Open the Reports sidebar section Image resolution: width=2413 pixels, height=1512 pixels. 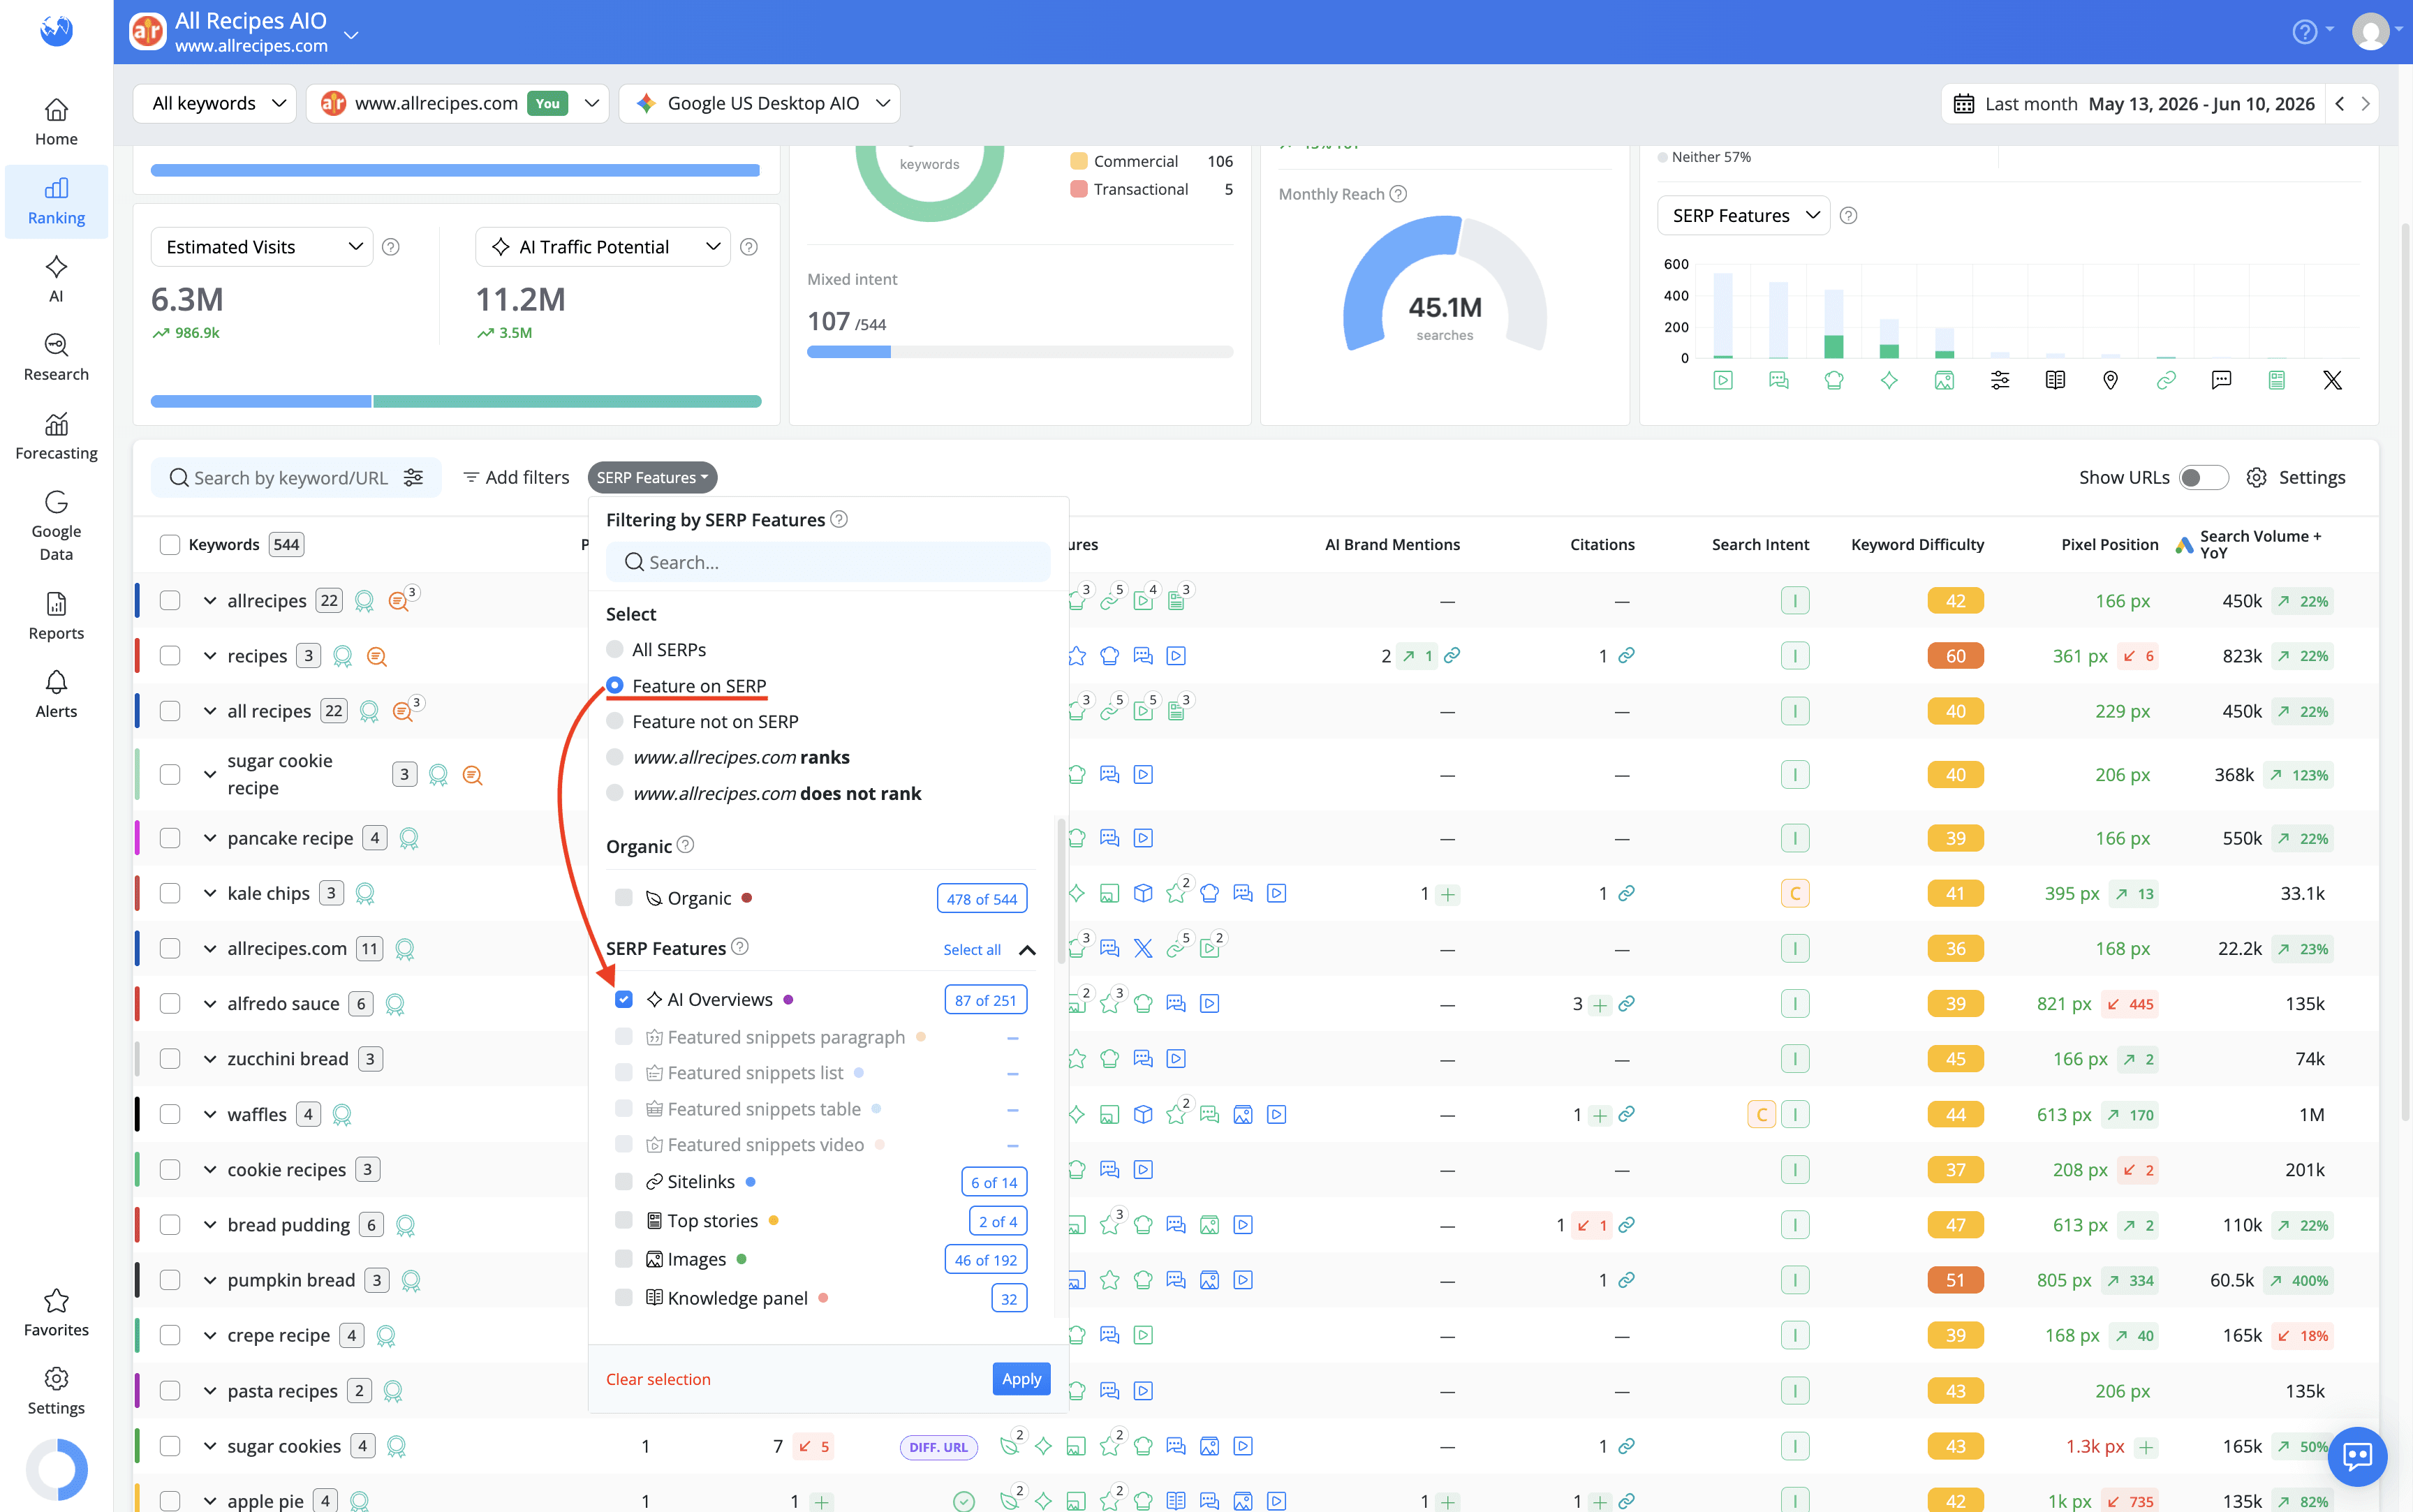pyautogui.click(x=56, y=616)
